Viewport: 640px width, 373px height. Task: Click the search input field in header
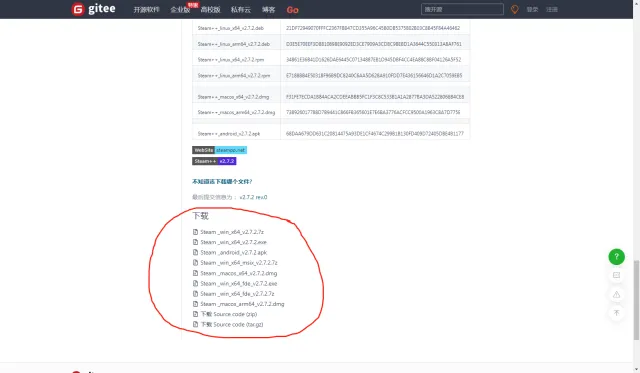click(462, 9)
